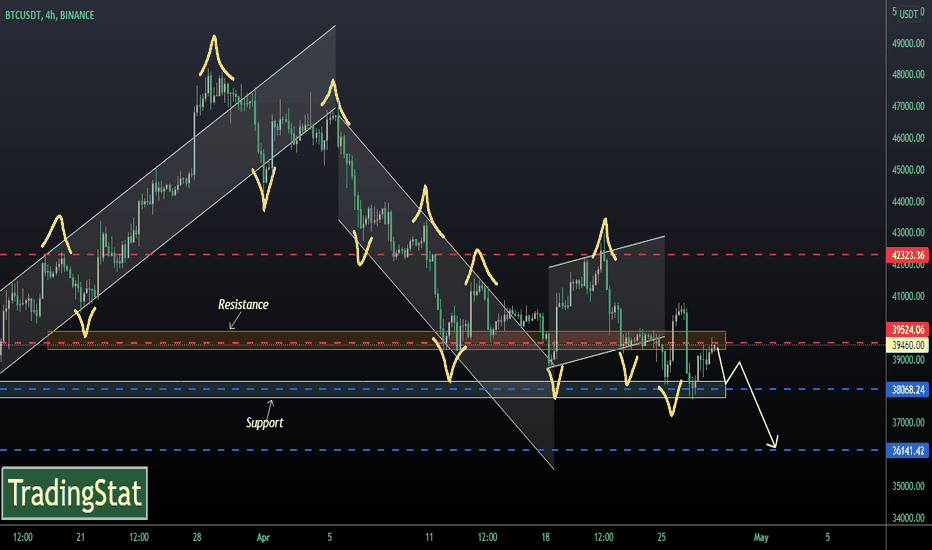Click the 11 date on time axis
Screen dimensions: 932x550
[429, 538]
